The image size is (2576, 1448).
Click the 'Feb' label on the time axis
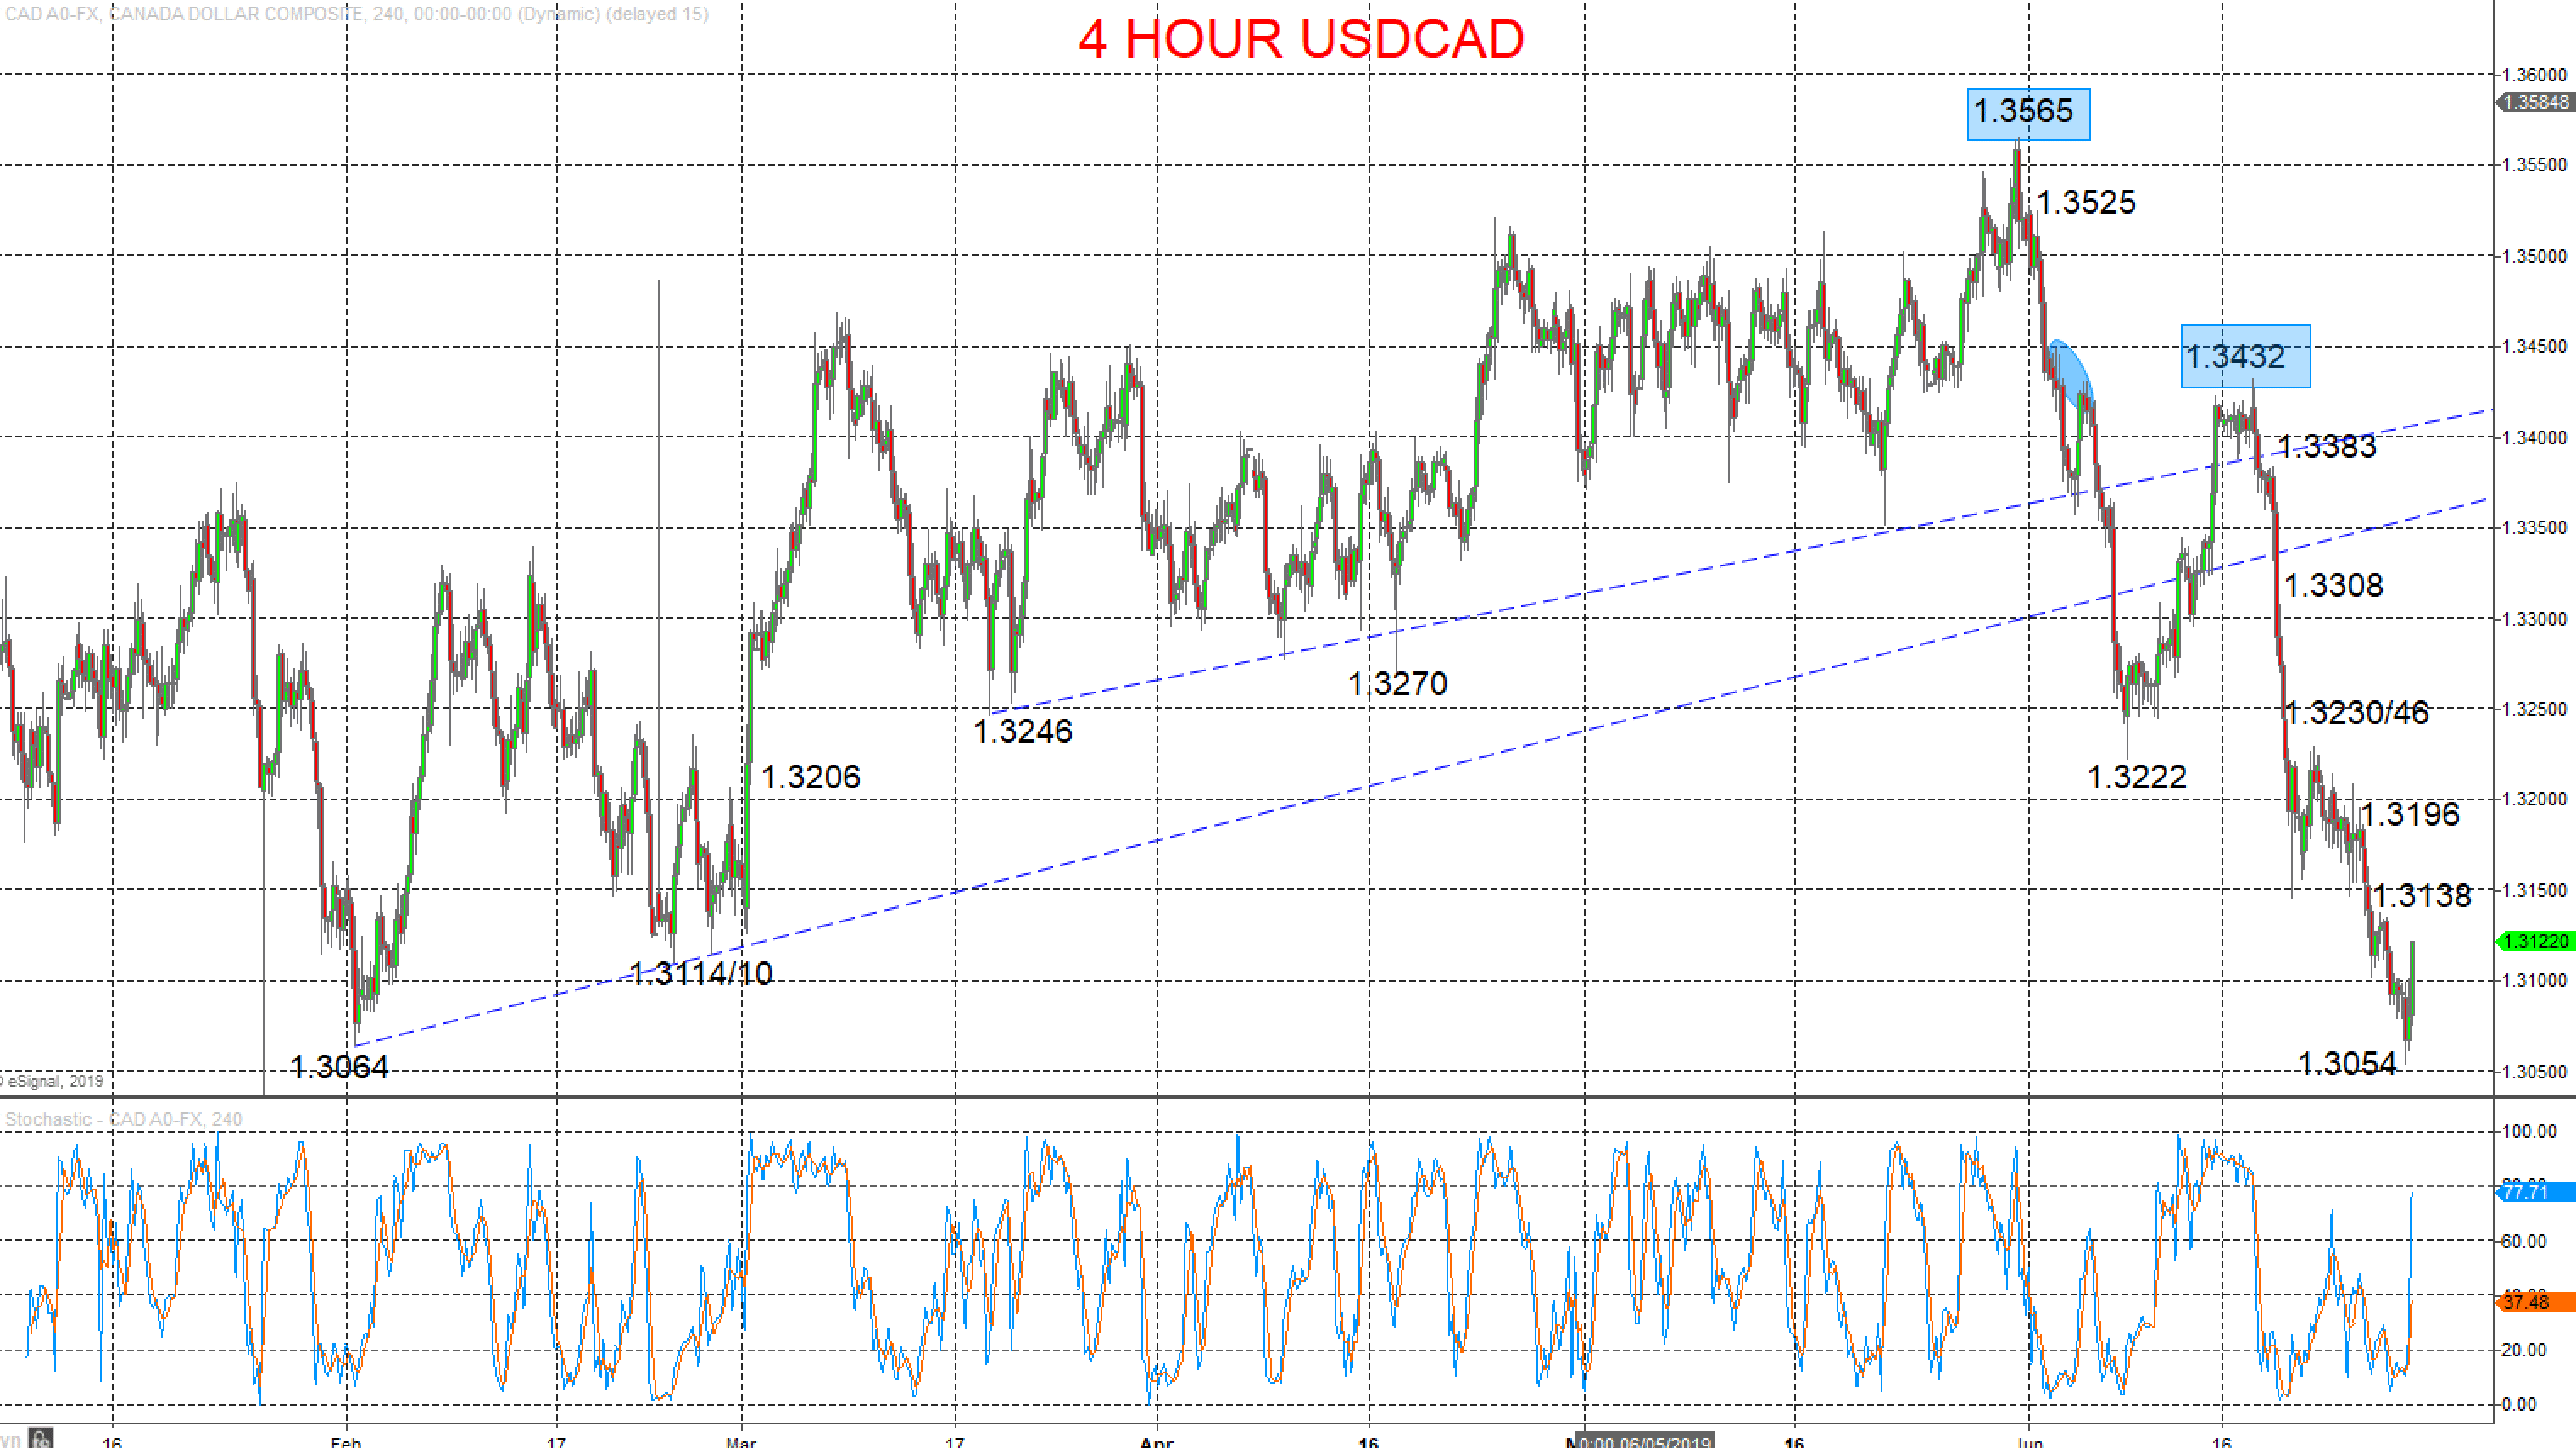(346, 1441)
